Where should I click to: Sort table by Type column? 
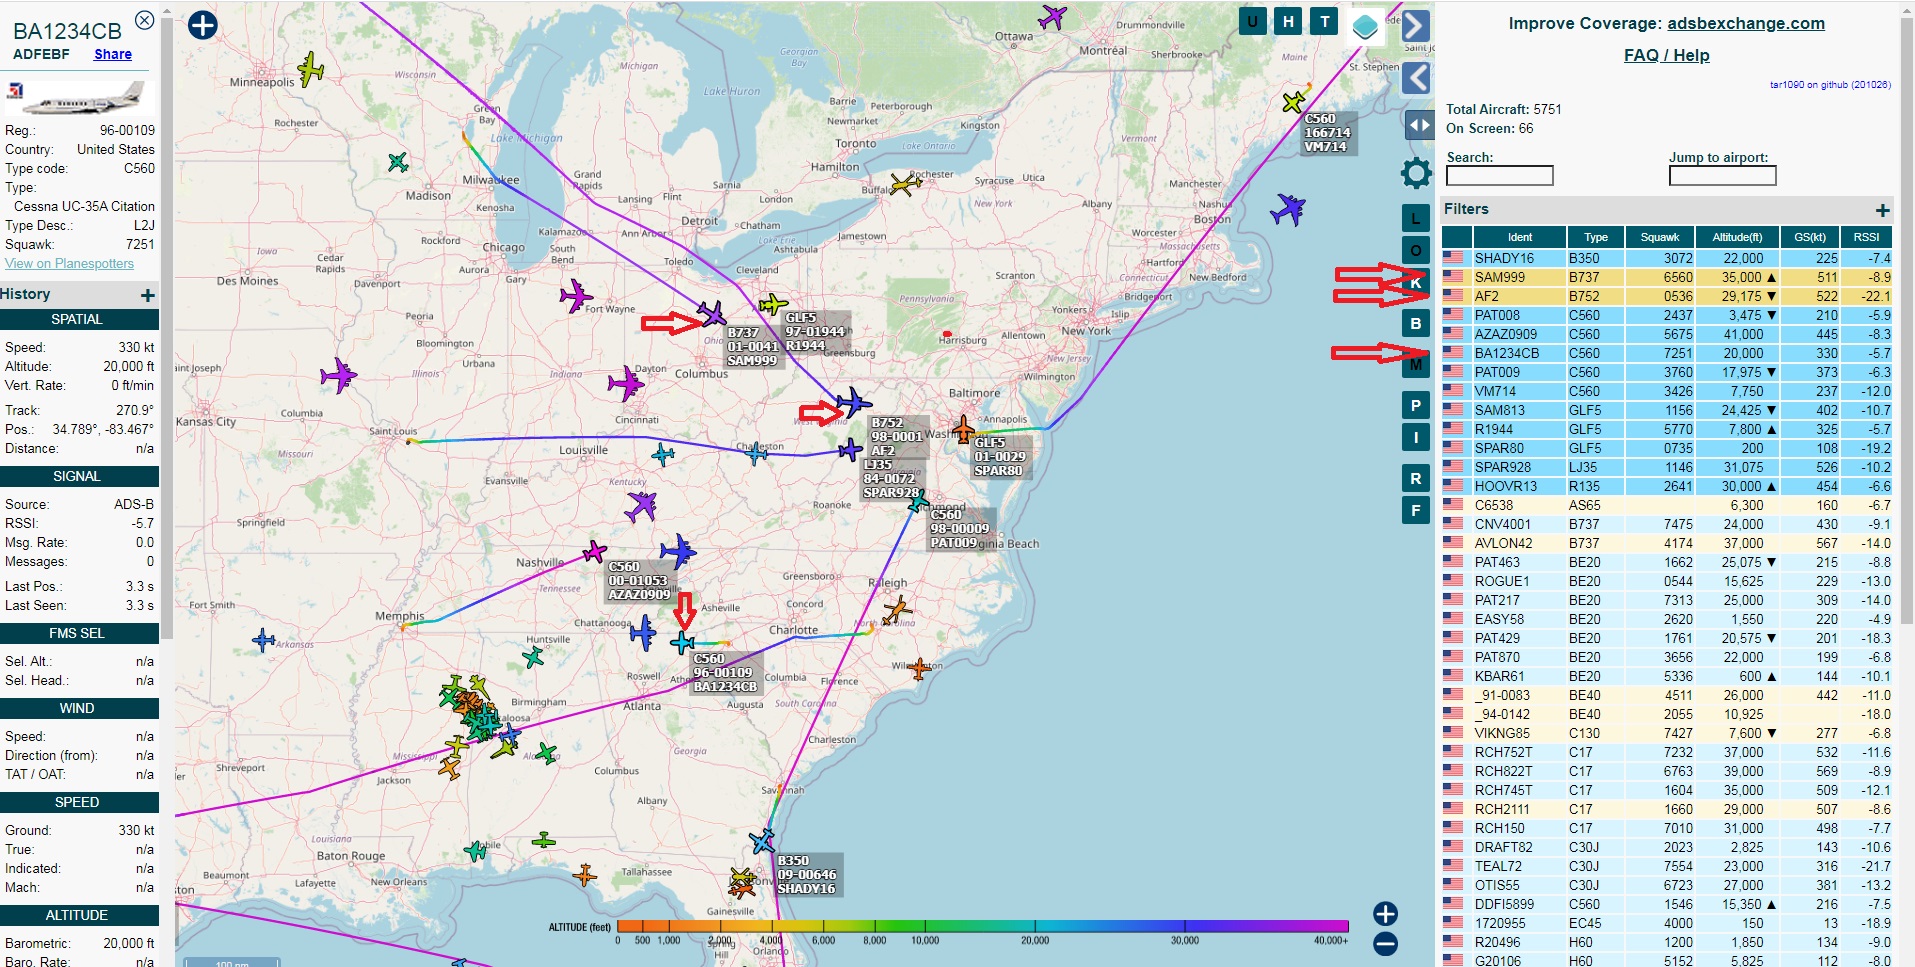click(x=1596, y=237)
